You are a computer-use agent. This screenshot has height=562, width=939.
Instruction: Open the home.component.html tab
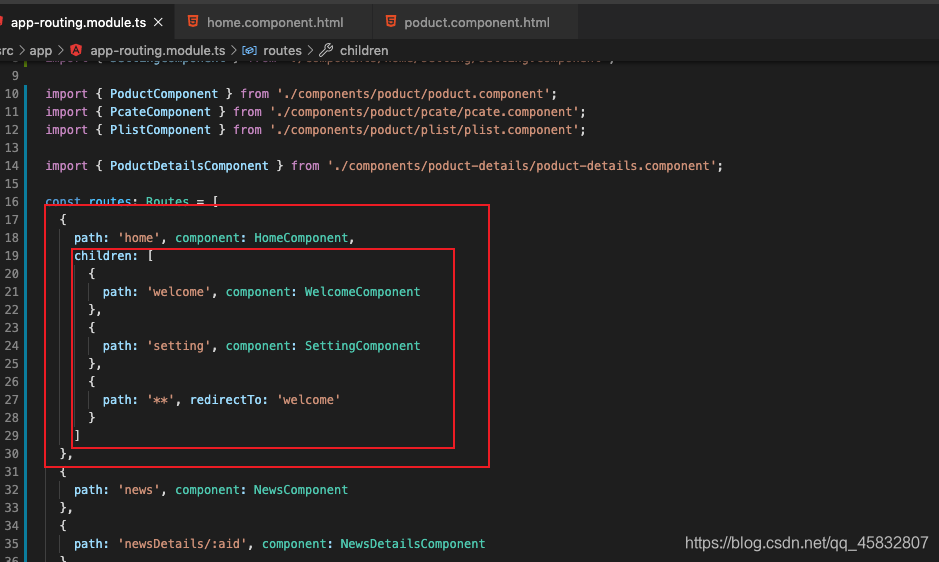click(275, 22)
